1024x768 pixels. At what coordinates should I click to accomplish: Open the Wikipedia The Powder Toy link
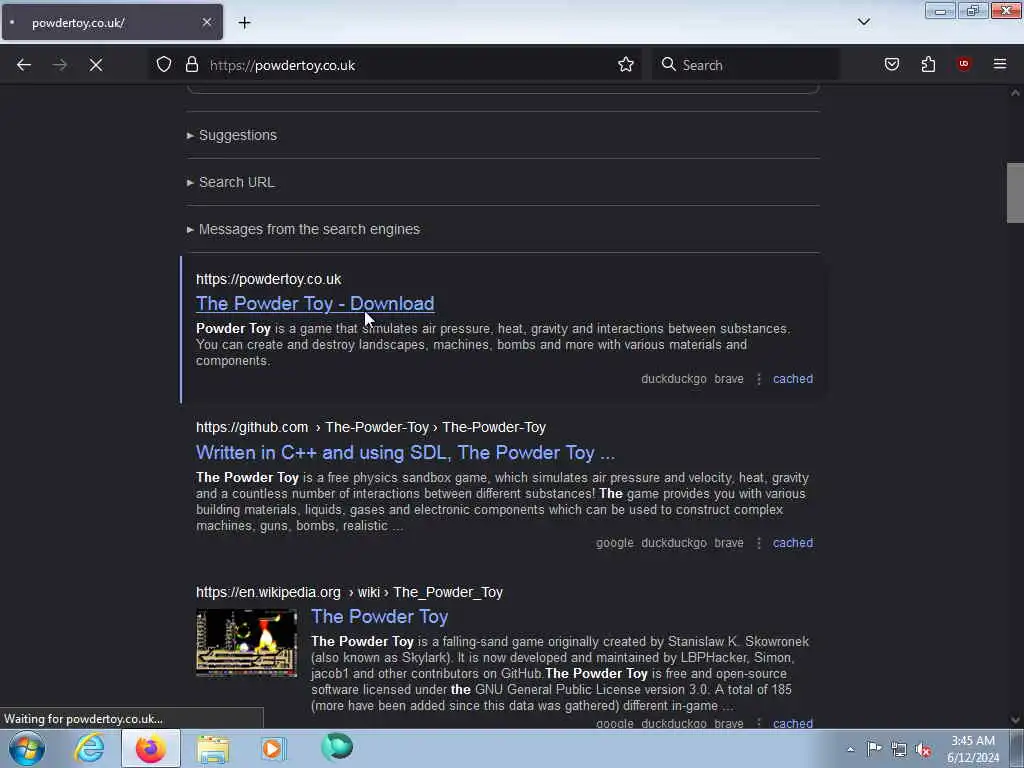pos(379,616)
